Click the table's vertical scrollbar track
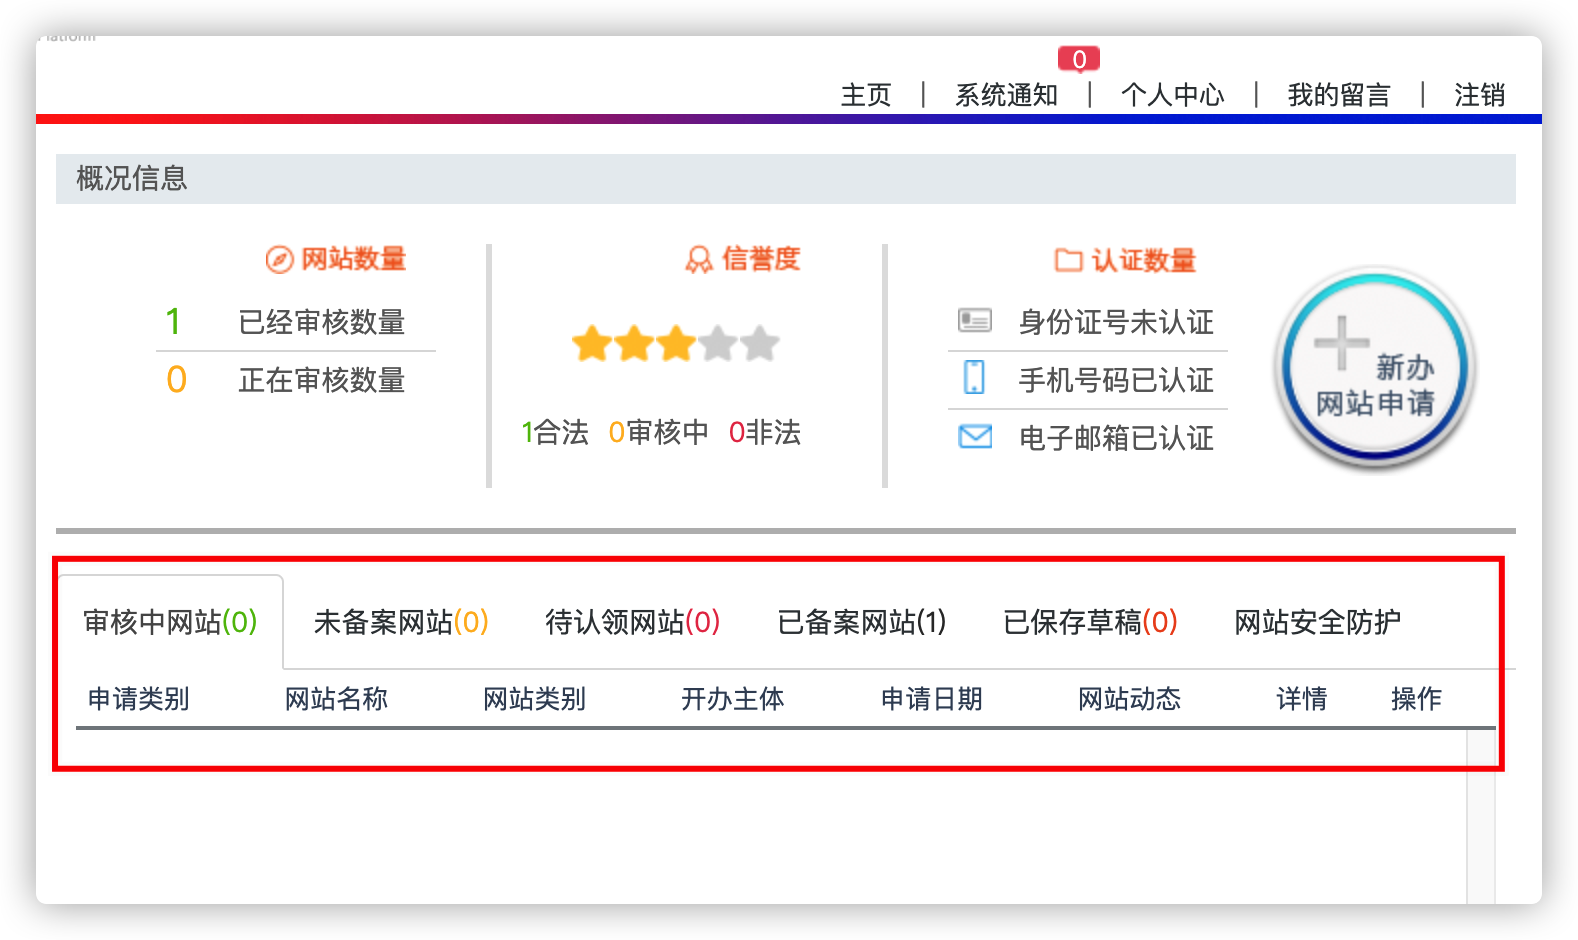Viewport: 1578px width, 940px height. tap(1481, 816)
